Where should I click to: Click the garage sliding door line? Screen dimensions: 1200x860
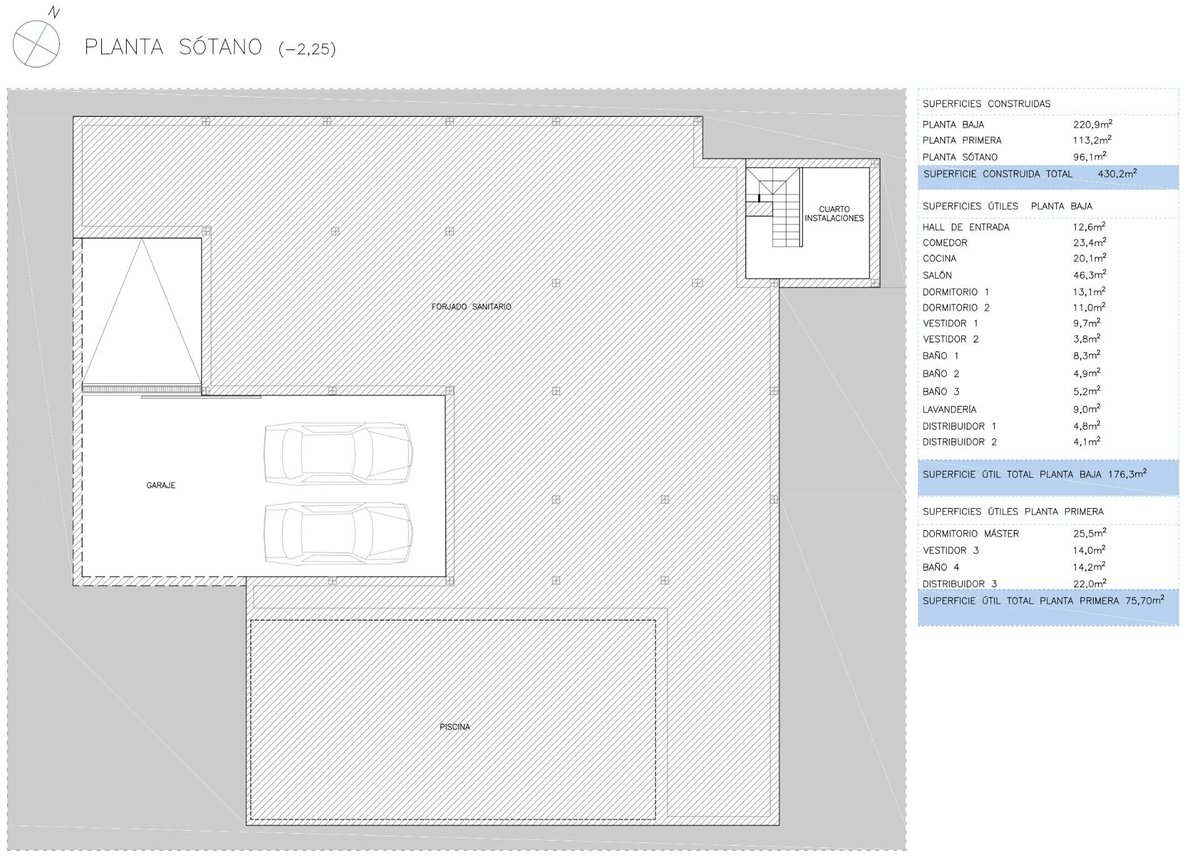[200, 397]
